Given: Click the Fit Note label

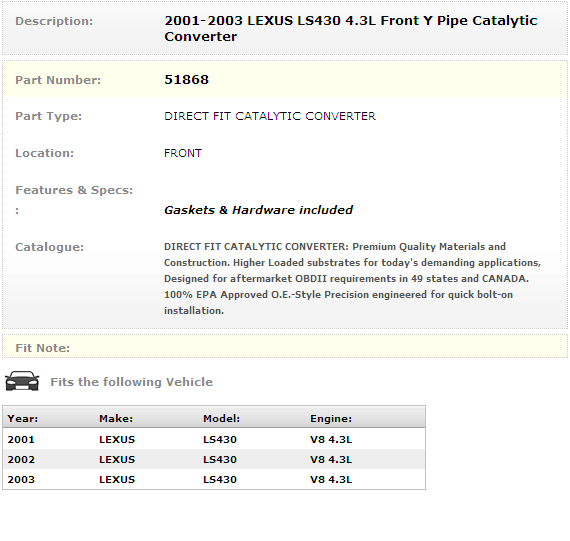Looking at the screenshot, I should [43, 348].
